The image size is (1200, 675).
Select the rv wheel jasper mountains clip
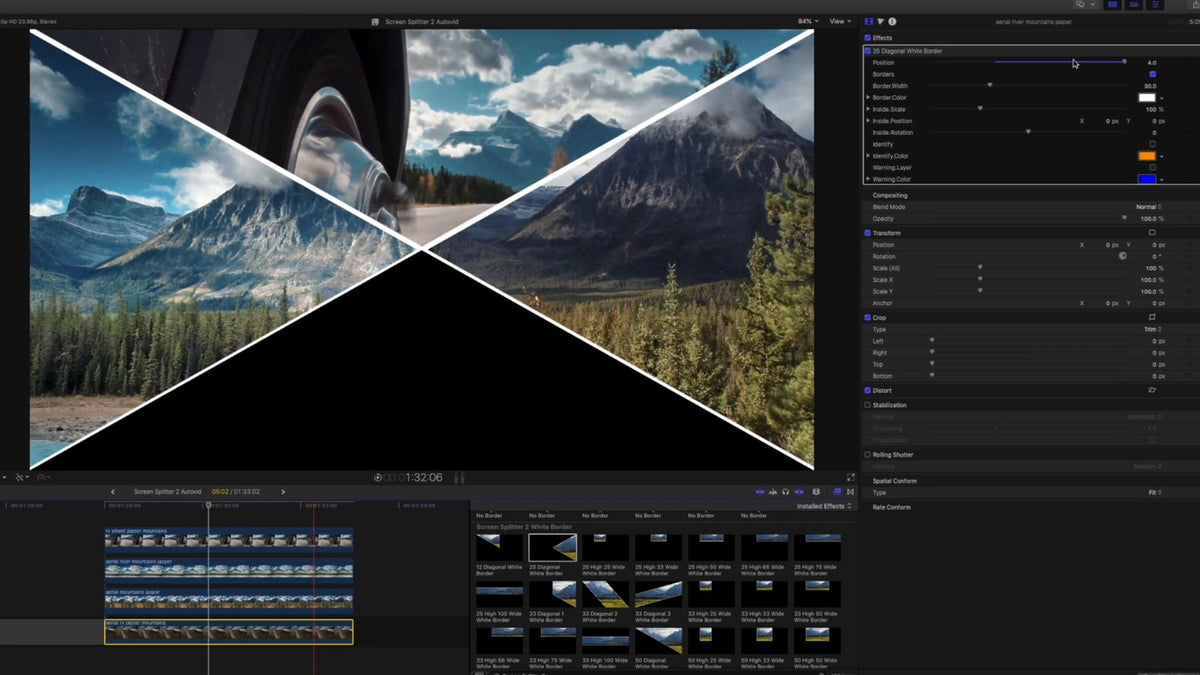[x=229, y=540]
